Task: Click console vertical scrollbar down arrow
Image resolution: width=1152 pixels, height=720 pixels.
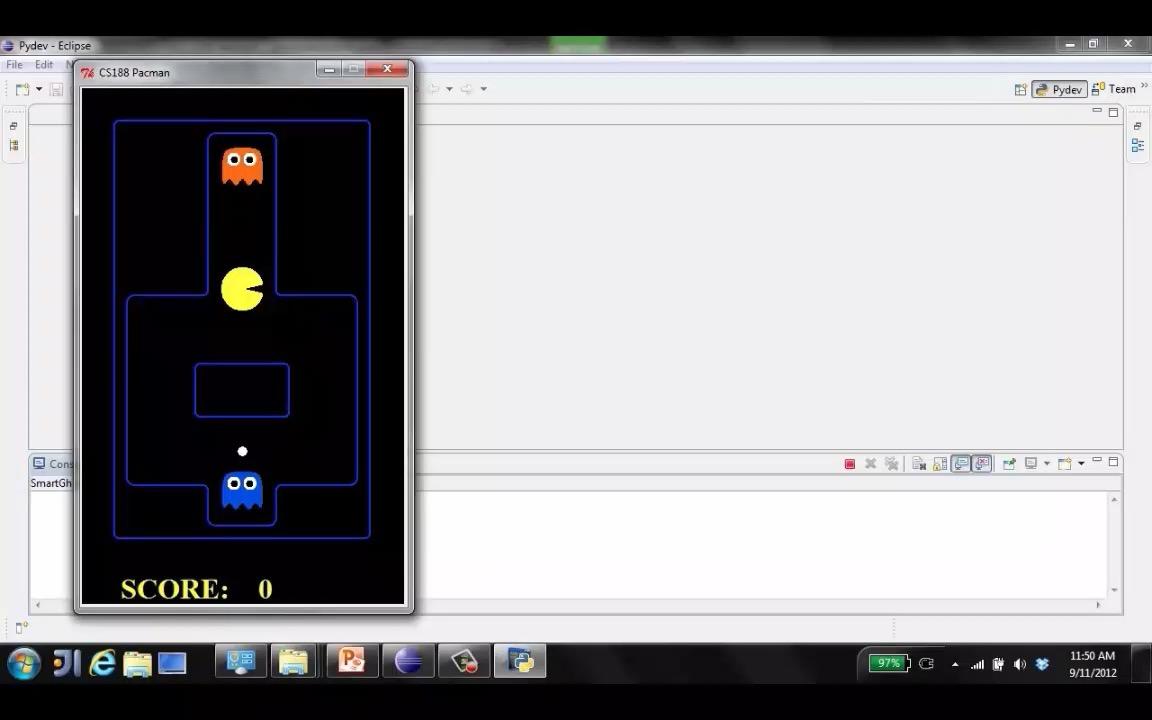Action: tap(1115, 590)
